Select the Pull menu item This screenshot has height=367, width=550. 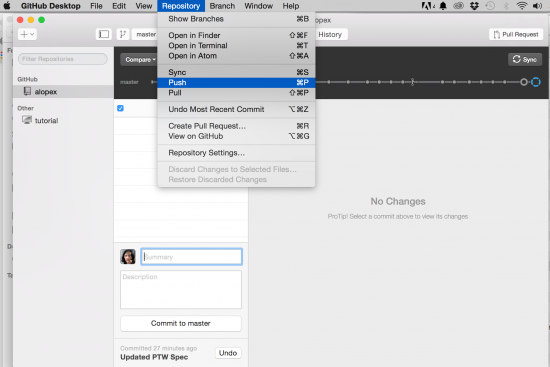(236, 93)
